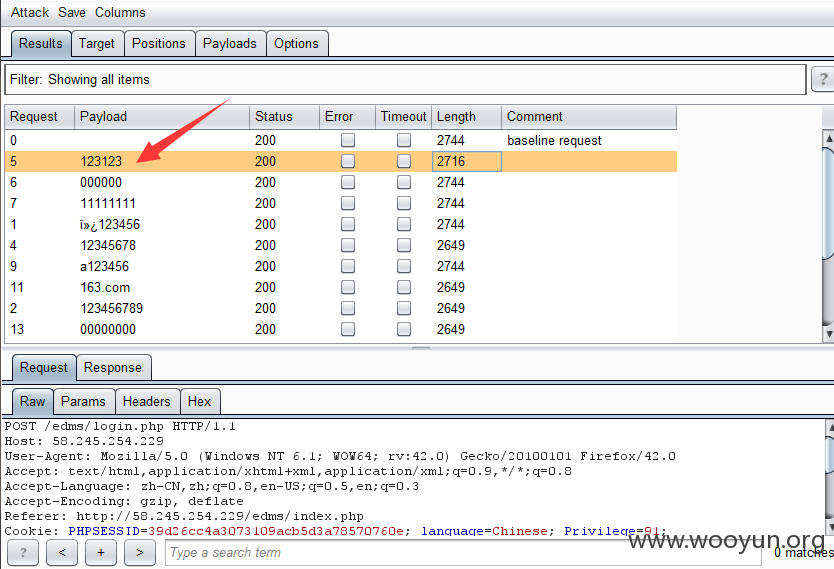Select payload cell 163.com

click(162, 287)
